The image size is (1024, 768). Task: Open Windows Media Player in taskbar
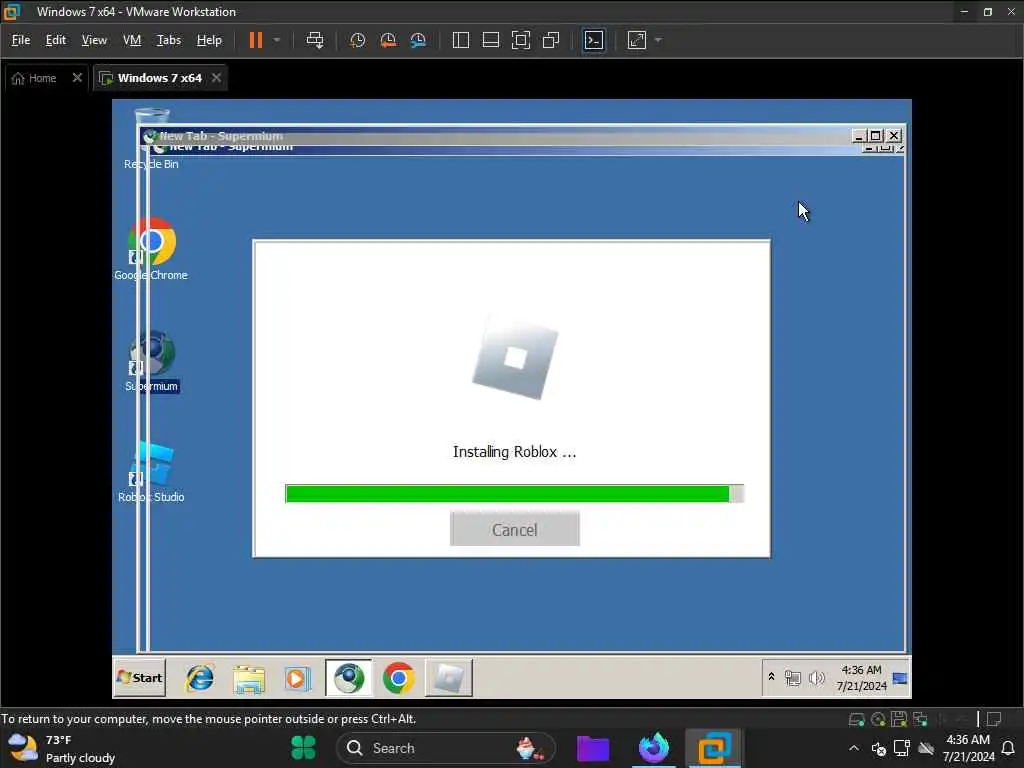tap(297, 679)
